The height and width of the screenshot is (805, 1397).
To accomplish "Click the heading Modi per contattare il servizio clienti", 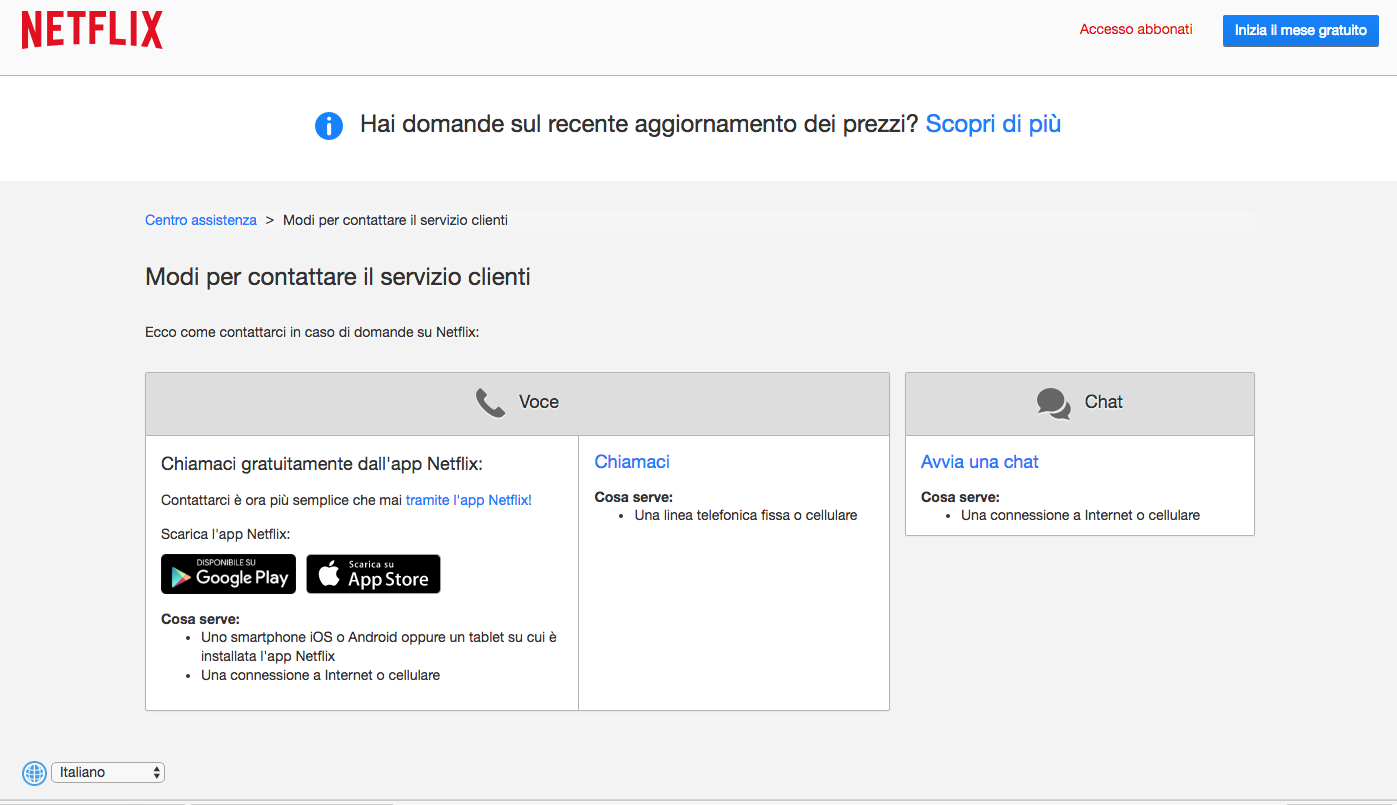I will 338,277.
